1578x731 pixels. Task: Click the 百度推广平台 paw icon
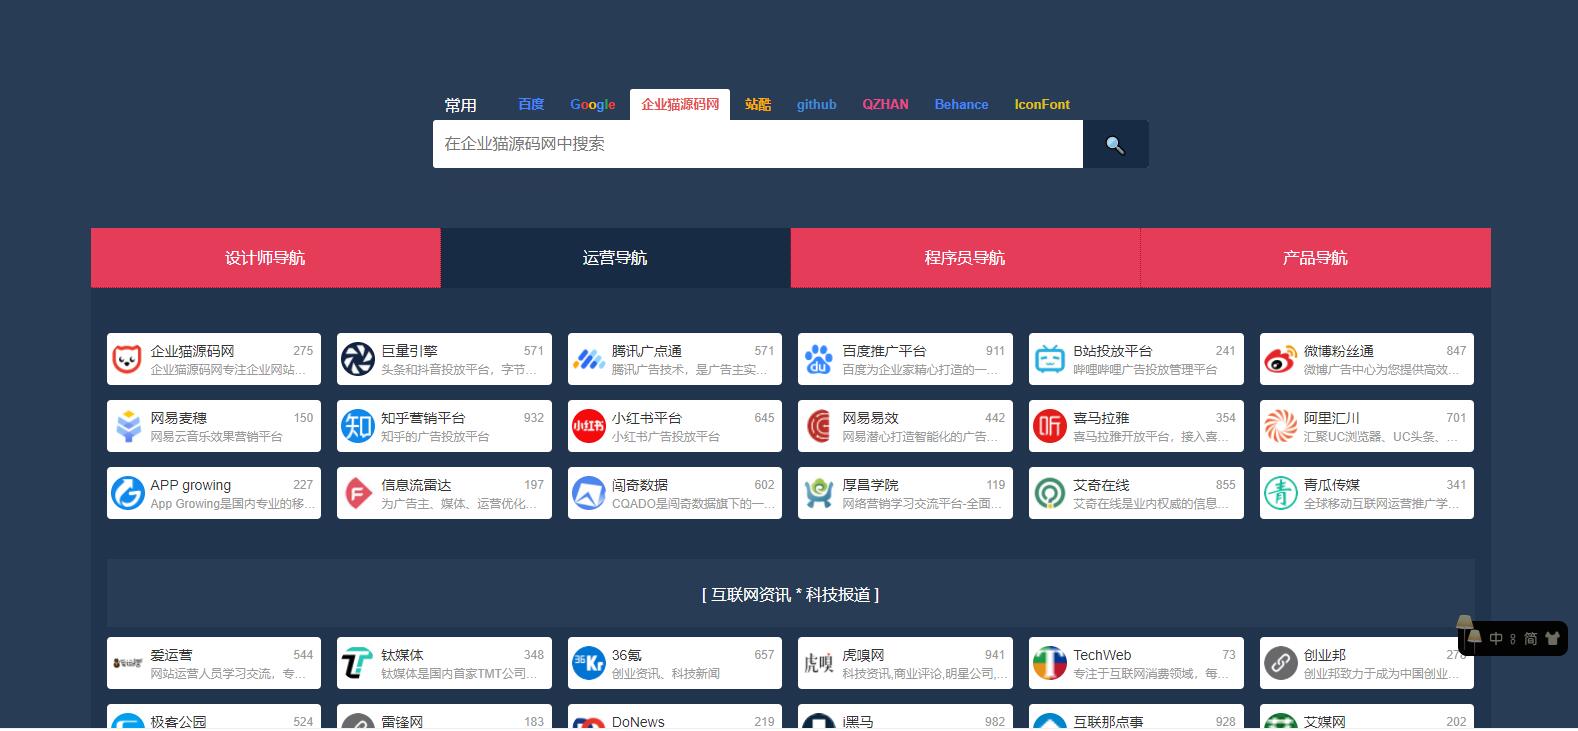point(818,359)
